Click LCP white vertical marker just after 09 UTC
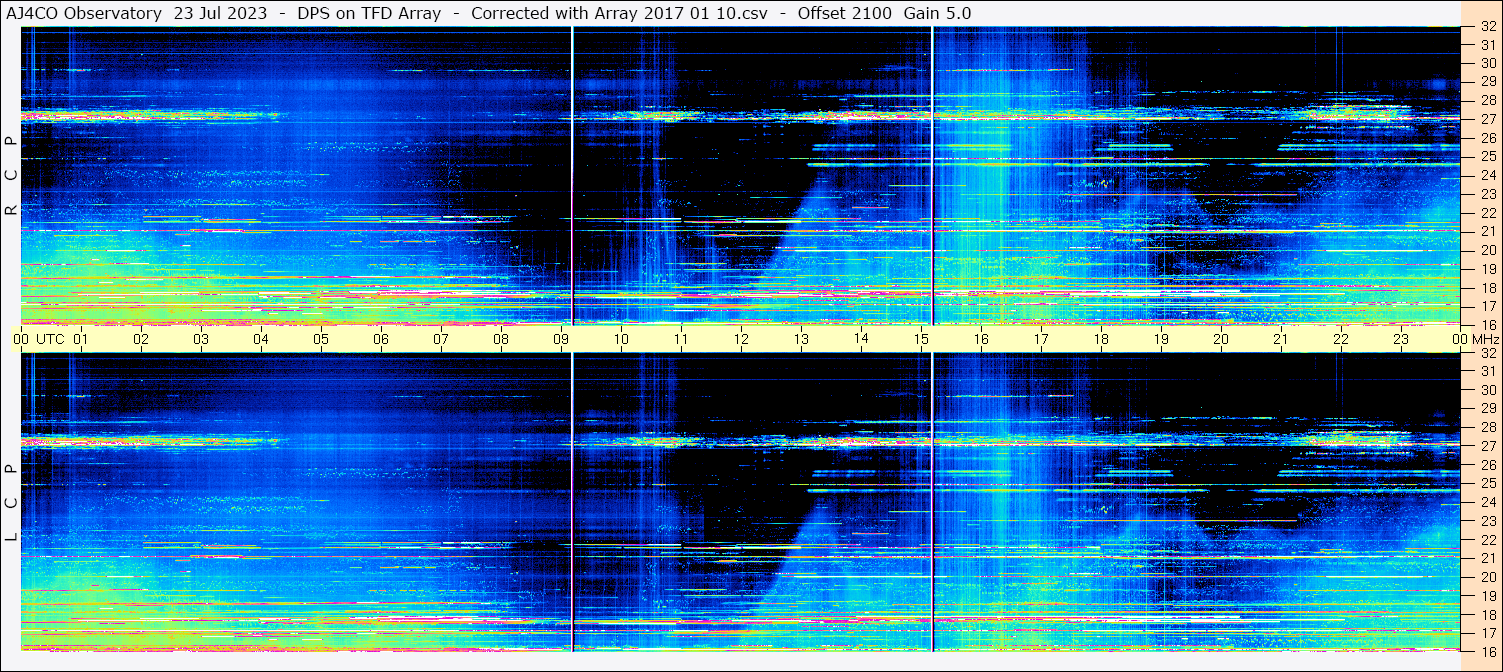 (572, 502)
